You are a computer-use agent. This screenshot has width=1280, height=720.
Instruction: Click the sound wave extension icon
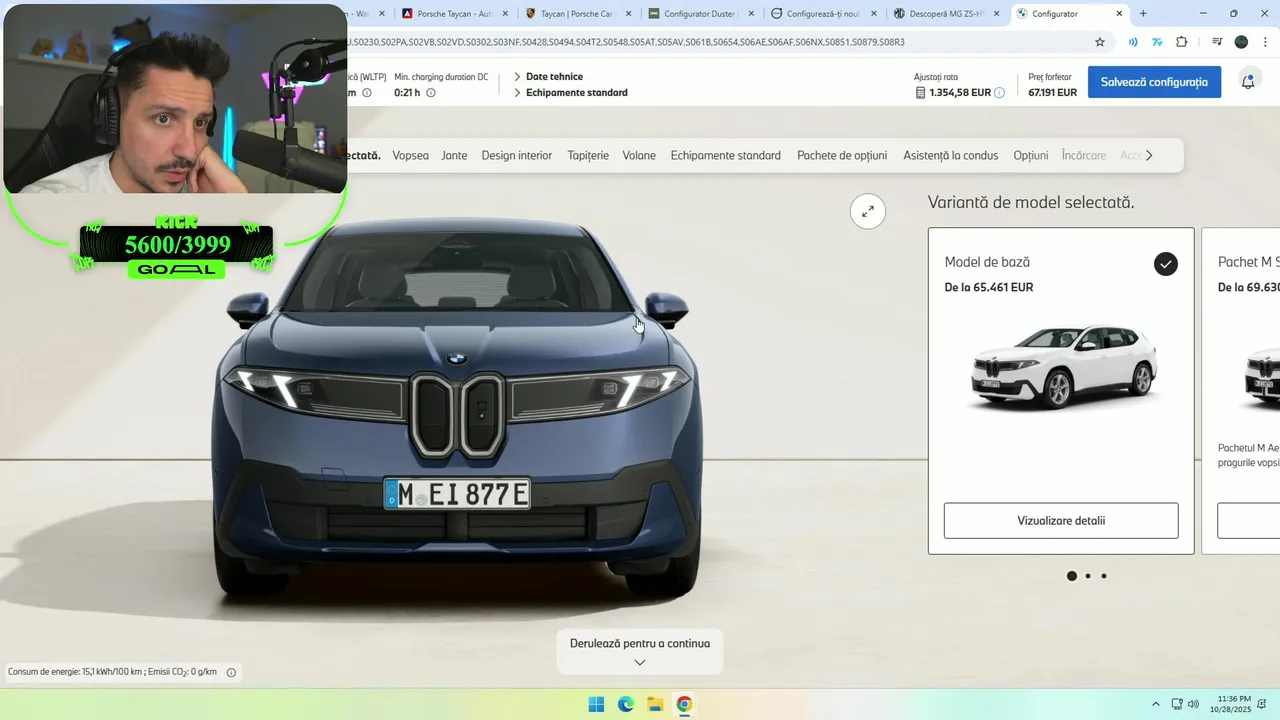pyautogui.click(x=1133, y=42)
